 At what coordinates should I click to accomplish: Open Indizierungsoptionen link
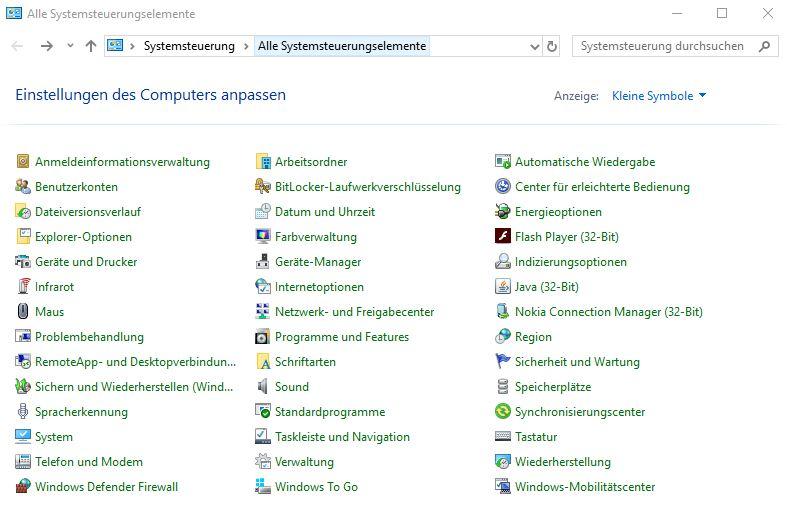[x=571, y=262]
